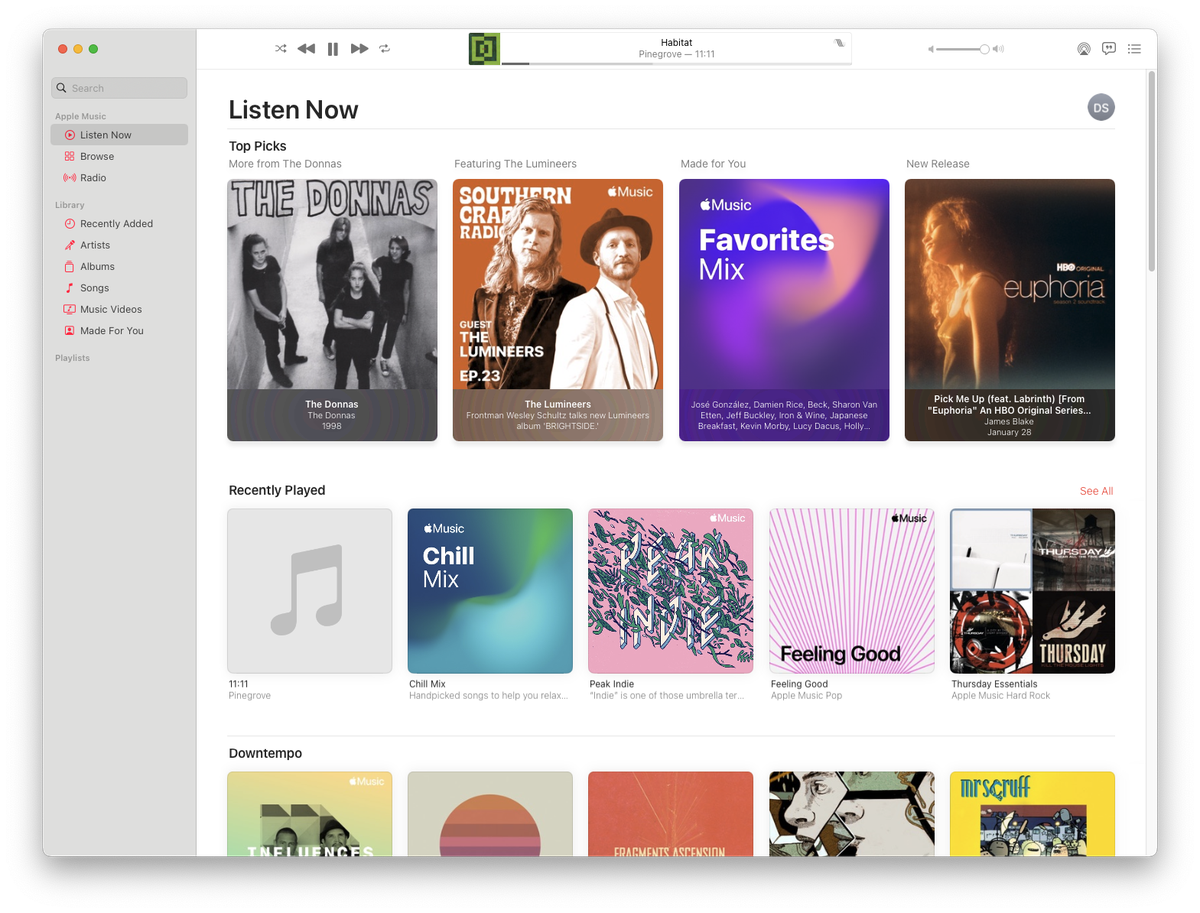1200x913 pixels.
Task: Click the Pinegrove artist text under 11:11
Action: pyautogui.click(x=249, y=696)
